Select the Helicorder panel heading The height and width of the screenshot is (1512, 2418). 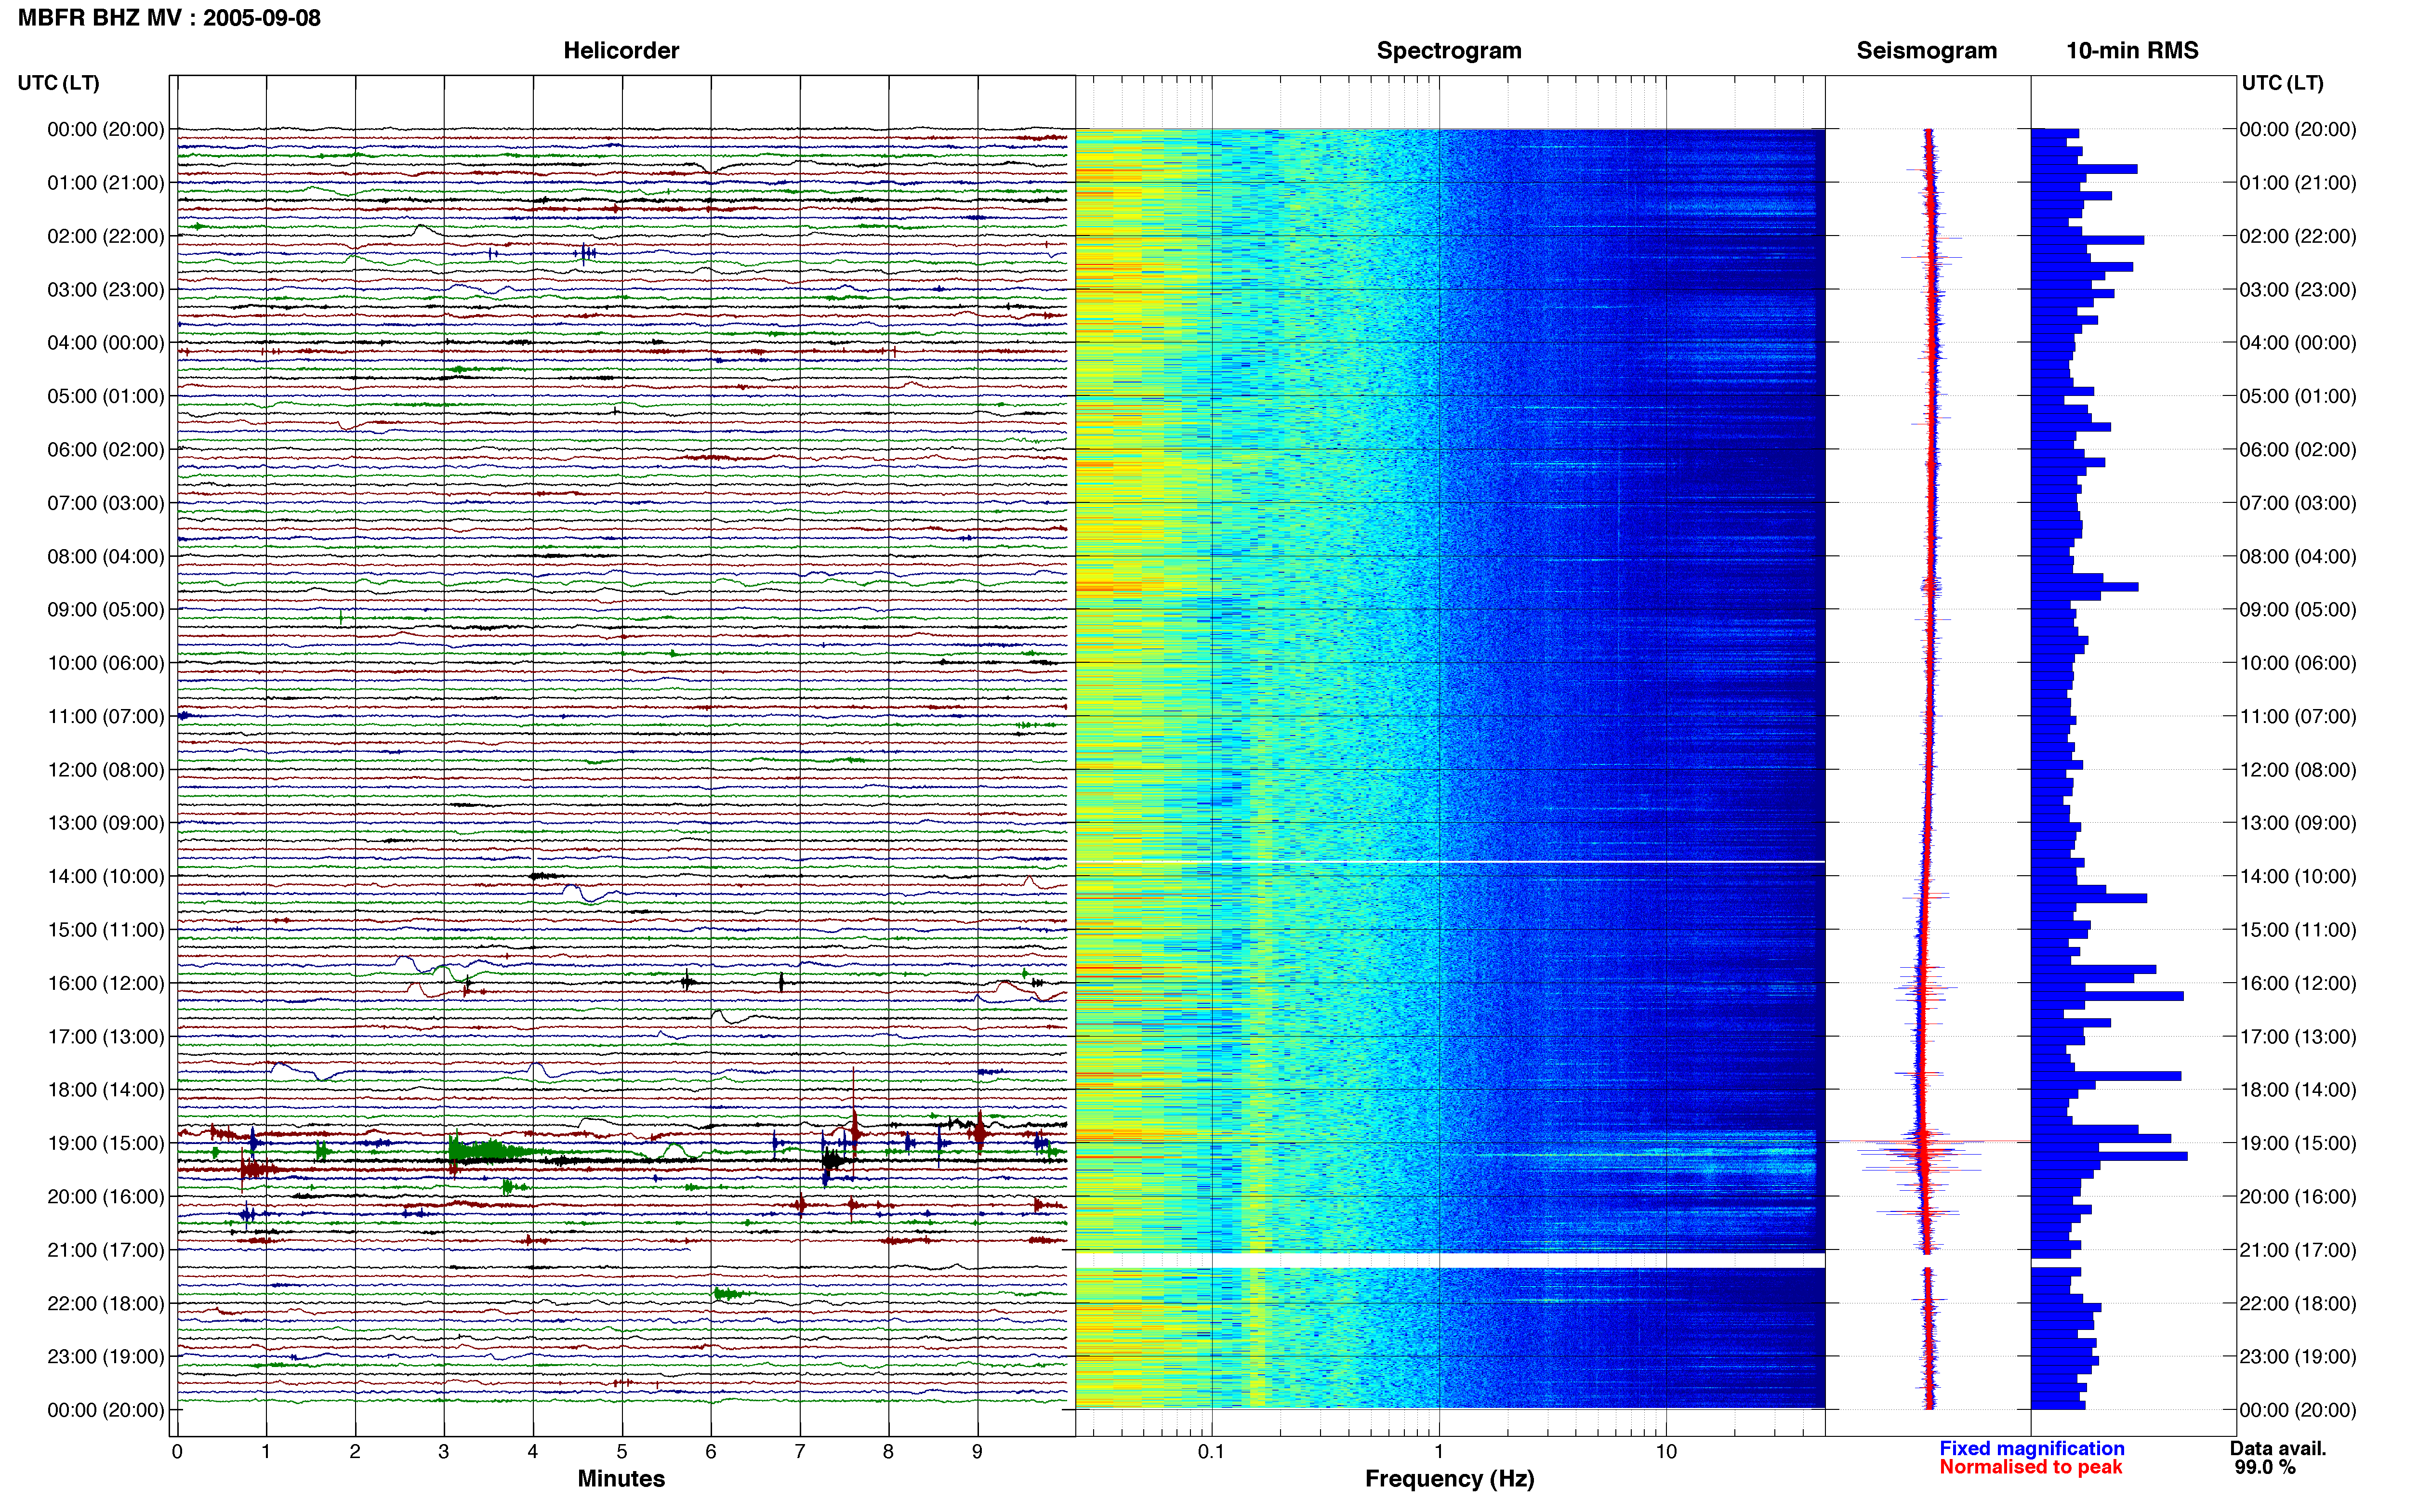click(621, 50)
